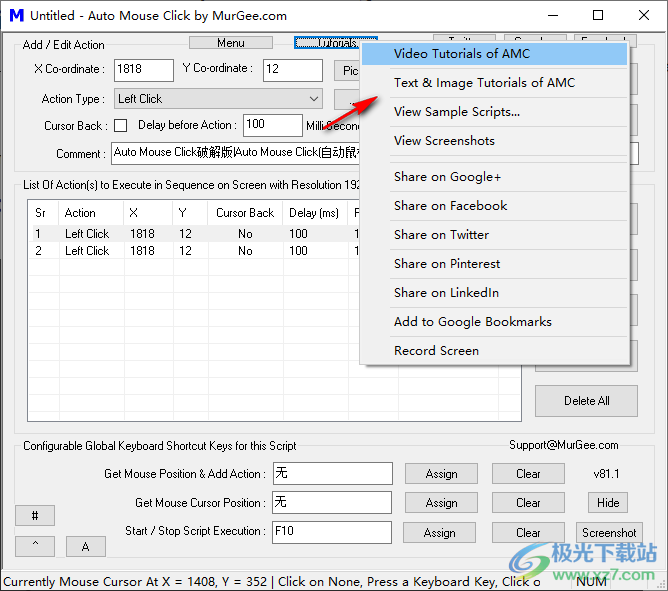668x591 pixels.
Task: Select View Screenshots from the menu
Action: tap(494, 141)
